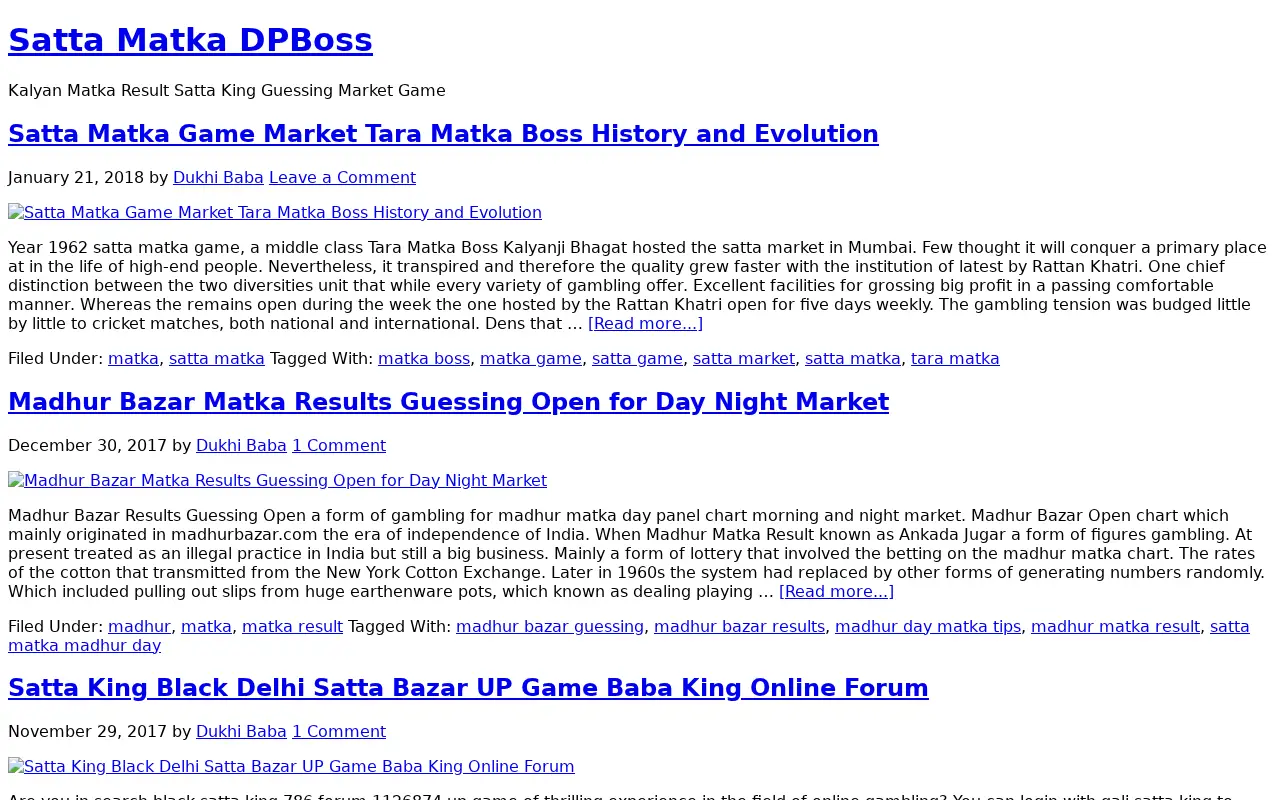Click the Leave a Comment link
The height and width of the screenshot is (800, 1280).
(x=342, y=177)
